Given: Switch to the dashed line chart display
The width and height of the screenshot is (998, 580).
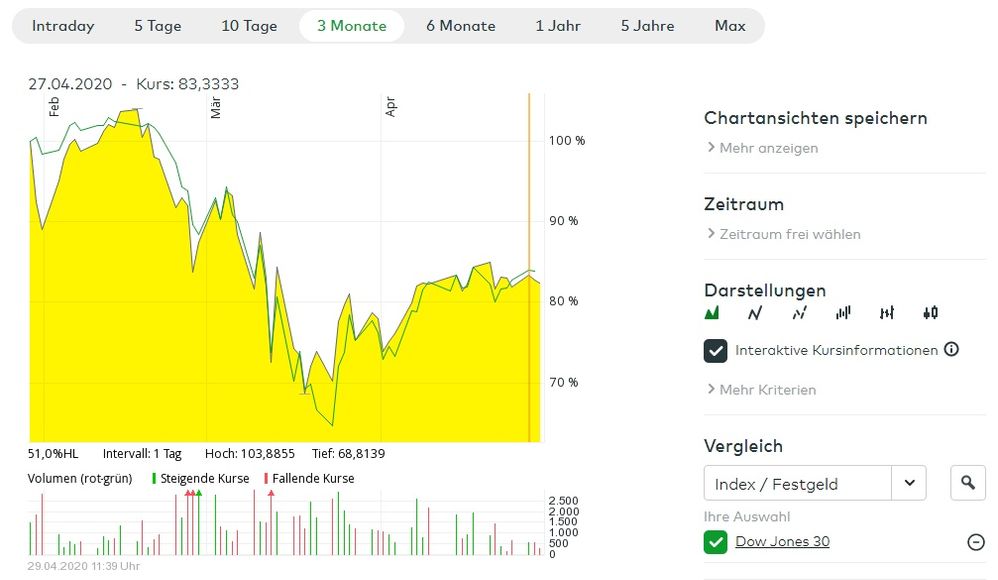Looking at the screenshot, I should point(799,314).
